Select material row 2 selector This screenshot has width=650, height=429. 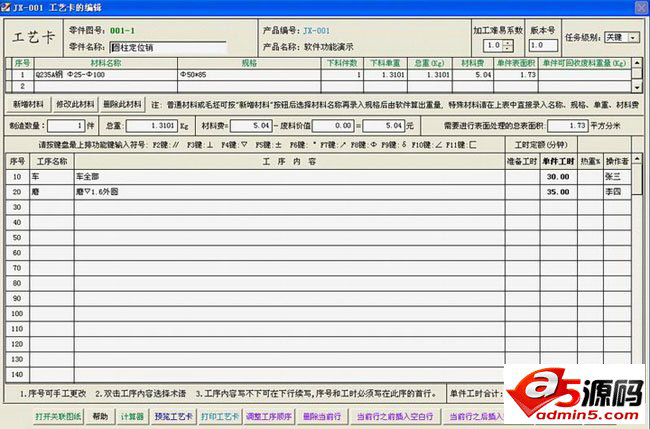click(x=9, y=86)
